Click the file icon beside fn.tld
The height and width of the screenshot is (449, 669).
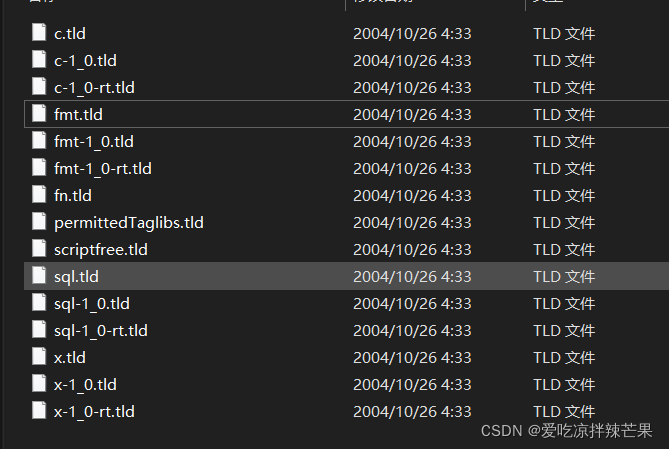pos(39,195)
